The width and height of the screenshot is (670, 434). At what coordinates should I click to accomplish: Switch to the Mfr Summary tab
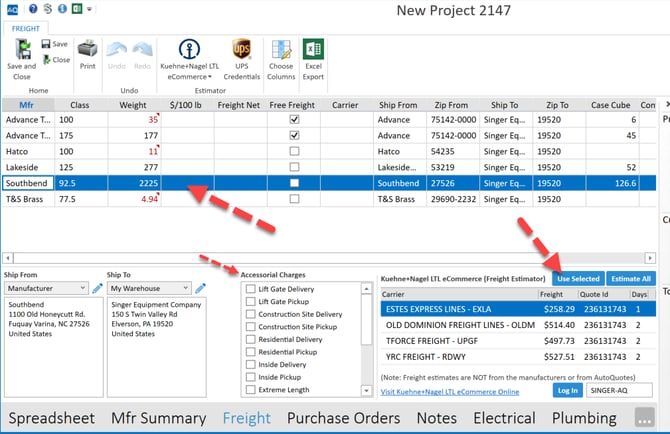[159, 418]
